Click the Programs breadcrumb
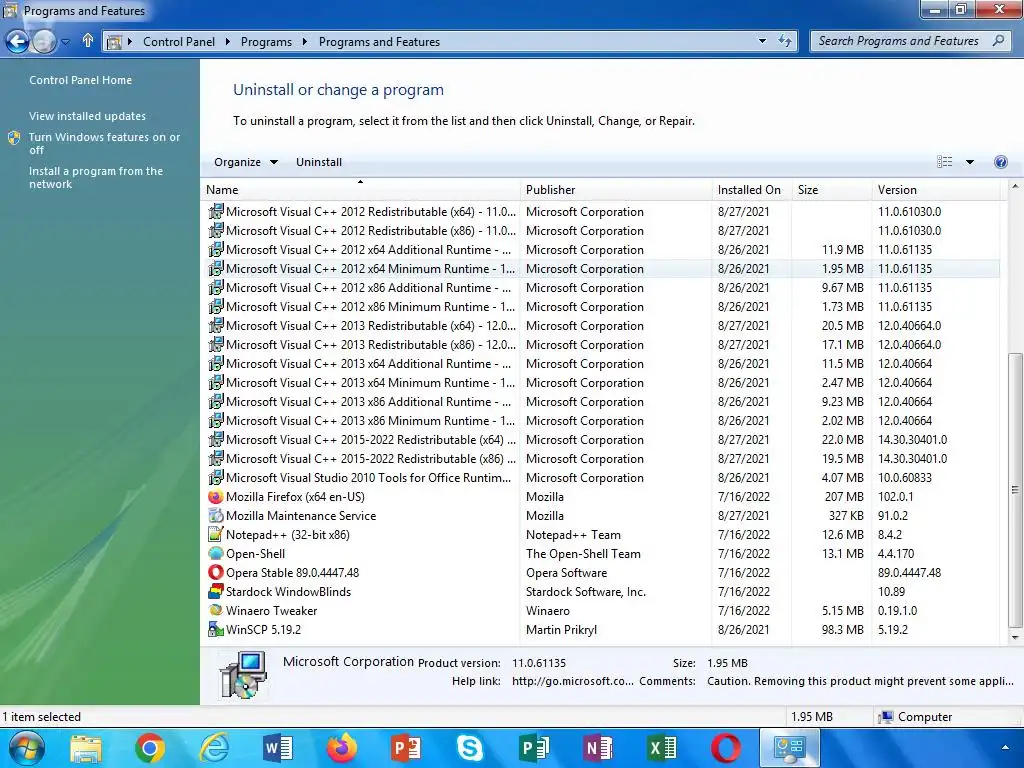The height and width of the screenshot is (768, 1024). click(x=266, y=42)
